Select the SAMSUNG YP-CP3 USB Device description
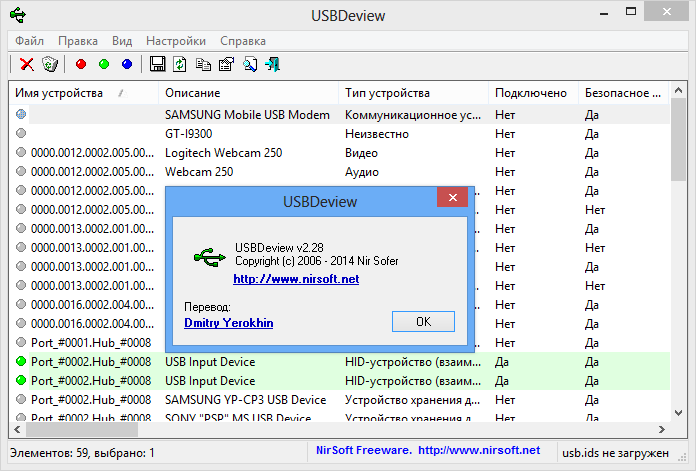This screenshot has height=471, width=696. [245, 400]
